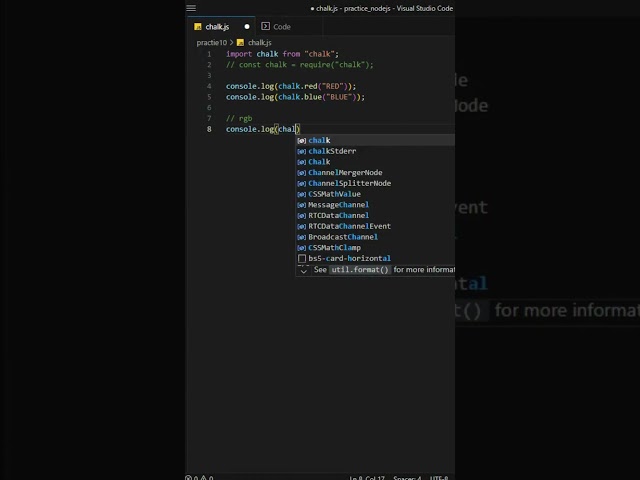This screenshot has width=640, height=480.
Task: Select the RTCDataChannelEvent suggestion
Action: tap(375, 226)
